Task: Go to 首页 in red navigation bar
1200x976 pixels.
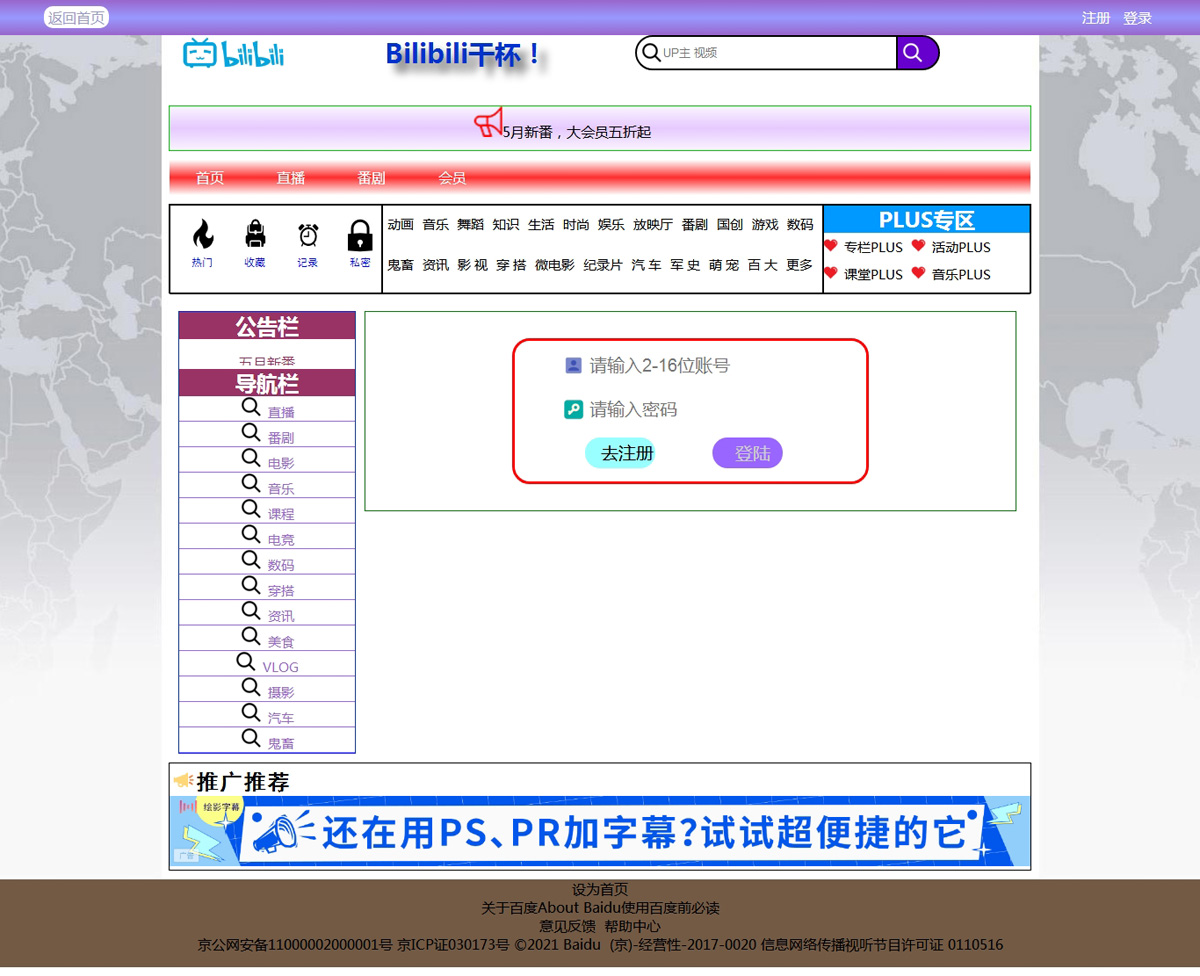Action: click(210, 178)
